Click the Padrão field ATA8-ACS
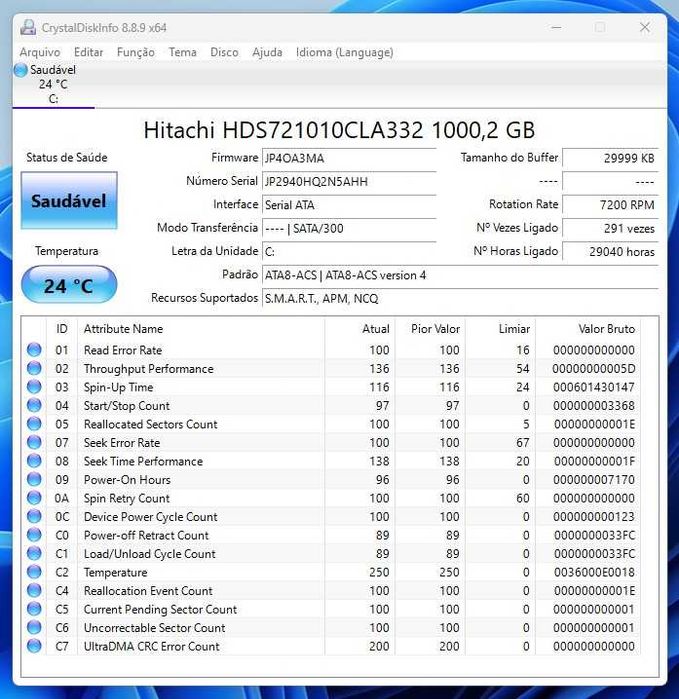 pos(460,275)
